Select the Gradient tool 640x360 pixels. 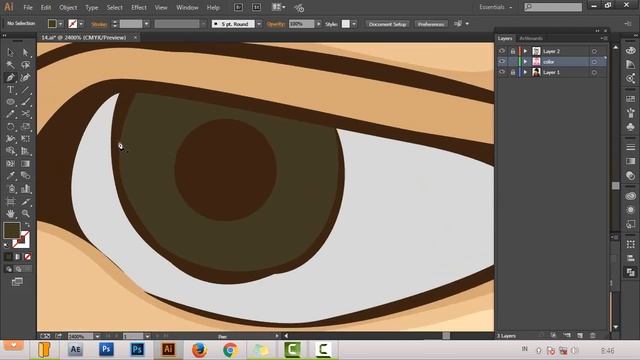(25, 164)
